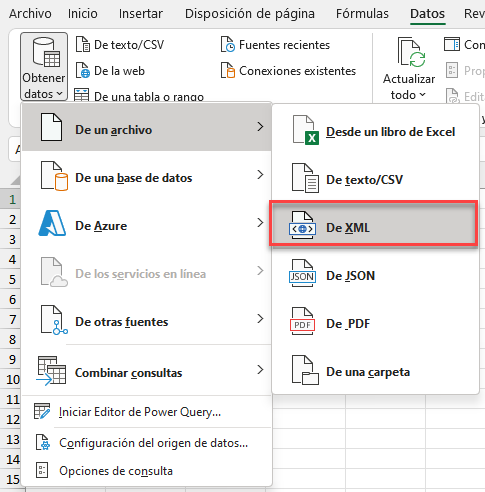Click the De texto/CSV ribbon icon
The width and height of the screenshot is (485, 492).
[83, 45]
